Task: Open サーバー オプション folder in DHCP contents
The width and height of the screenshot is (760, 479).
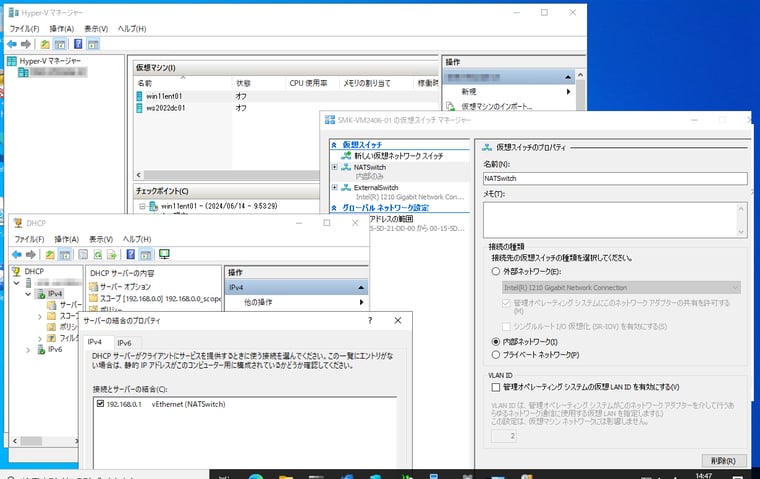Action: click(125, 287)
